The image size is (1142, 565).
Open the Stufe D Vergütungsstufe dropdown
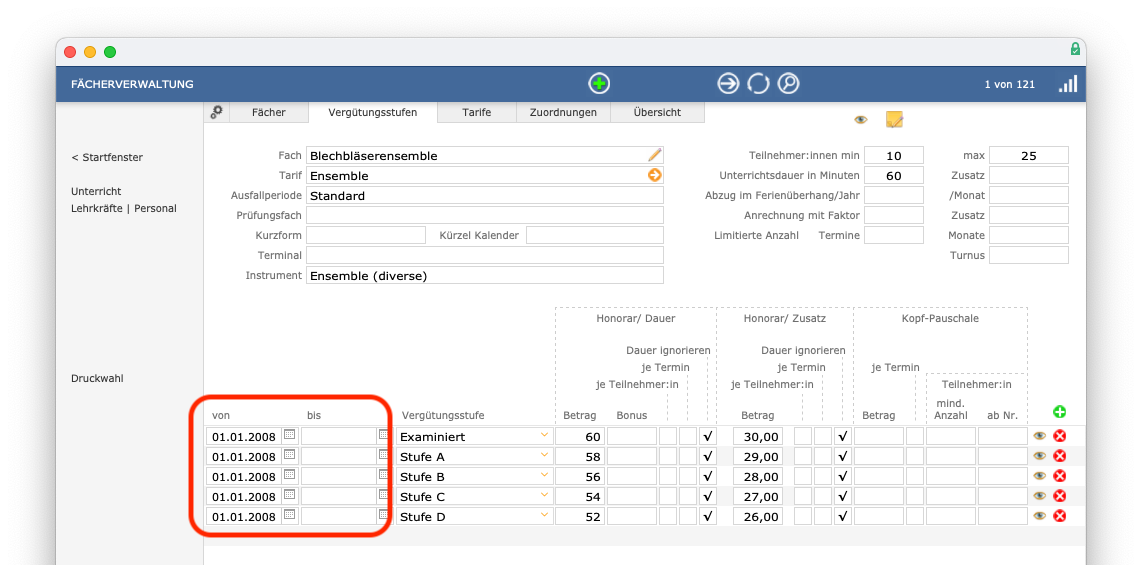tap(544, 515)
